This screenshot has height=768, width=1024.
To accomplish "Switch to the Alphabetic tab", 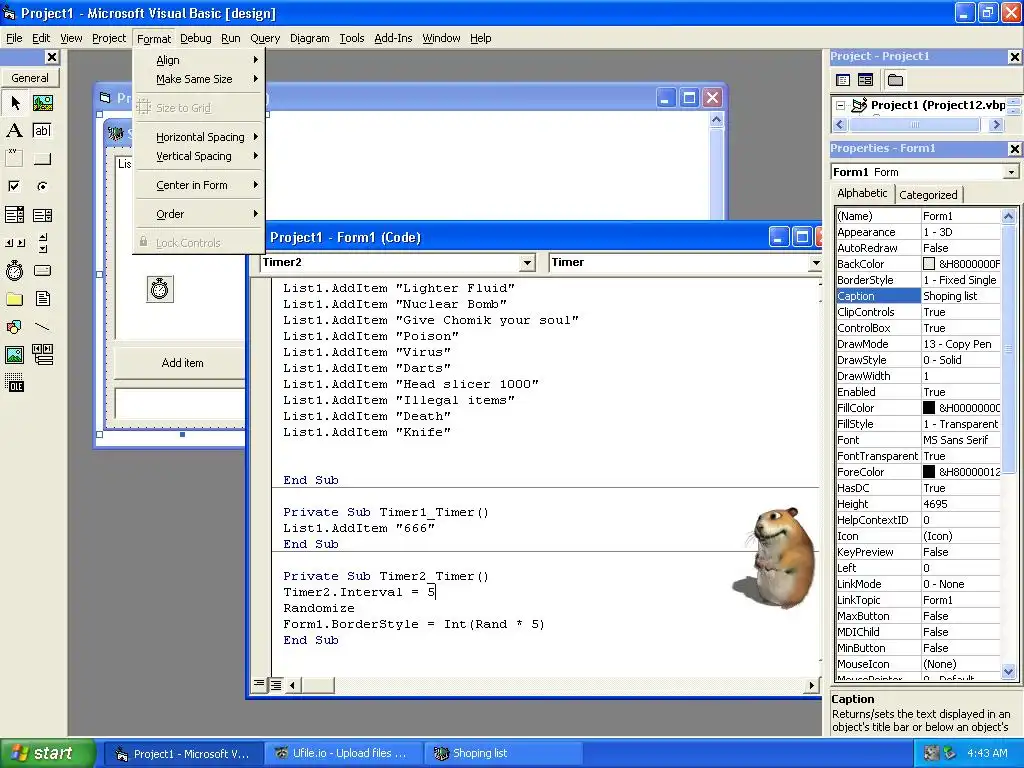I will click(862, 193).
